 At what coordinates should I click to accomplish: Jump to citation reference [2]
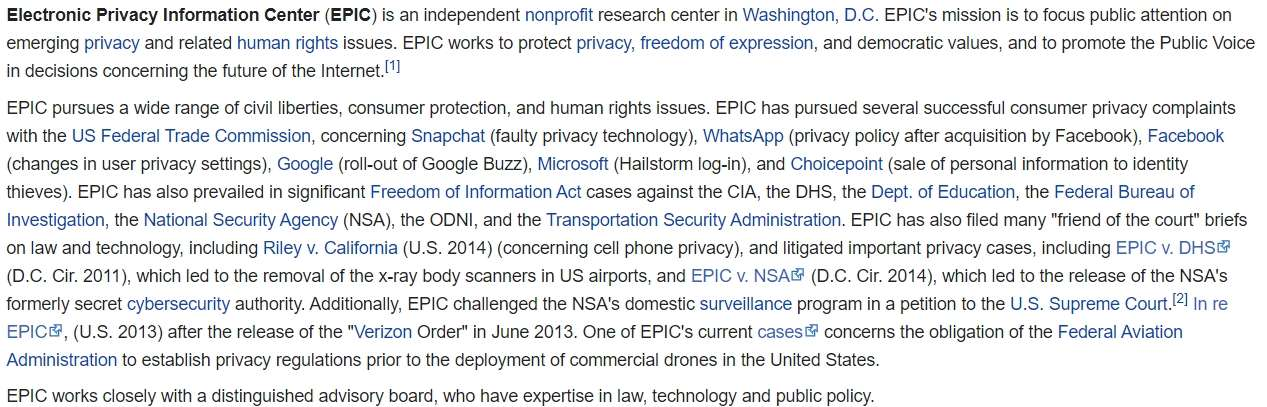(1180, 299)
